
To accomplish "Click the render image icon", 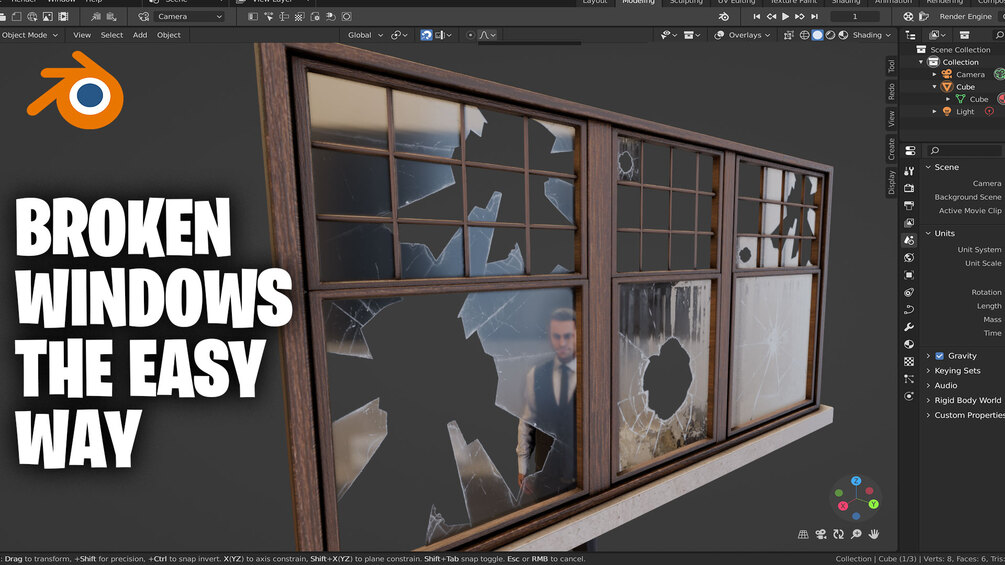I will [47, 17].
